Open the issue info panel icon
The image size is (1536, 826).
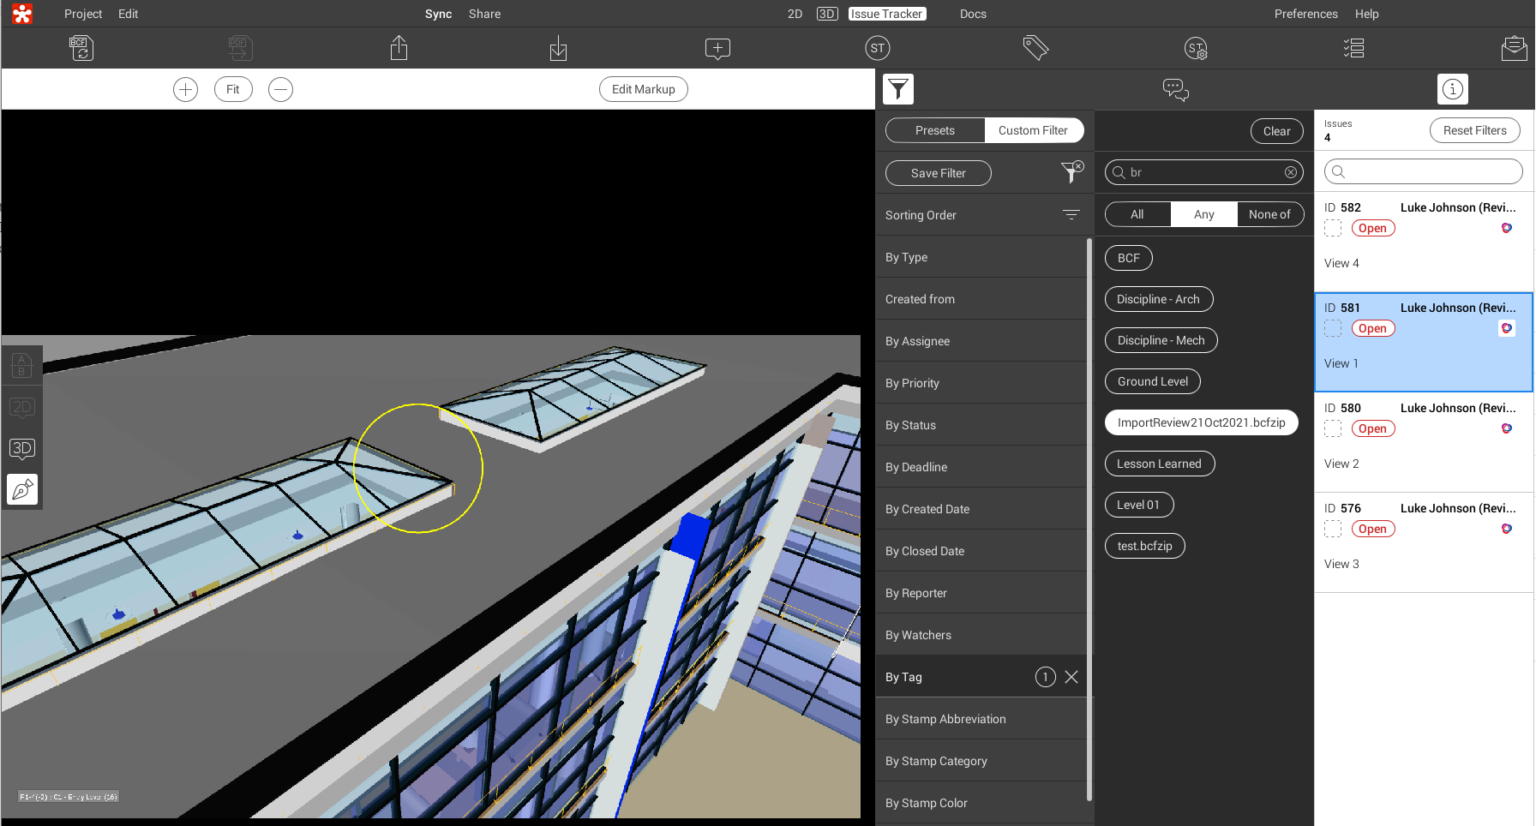click(x=1452, y=89)
